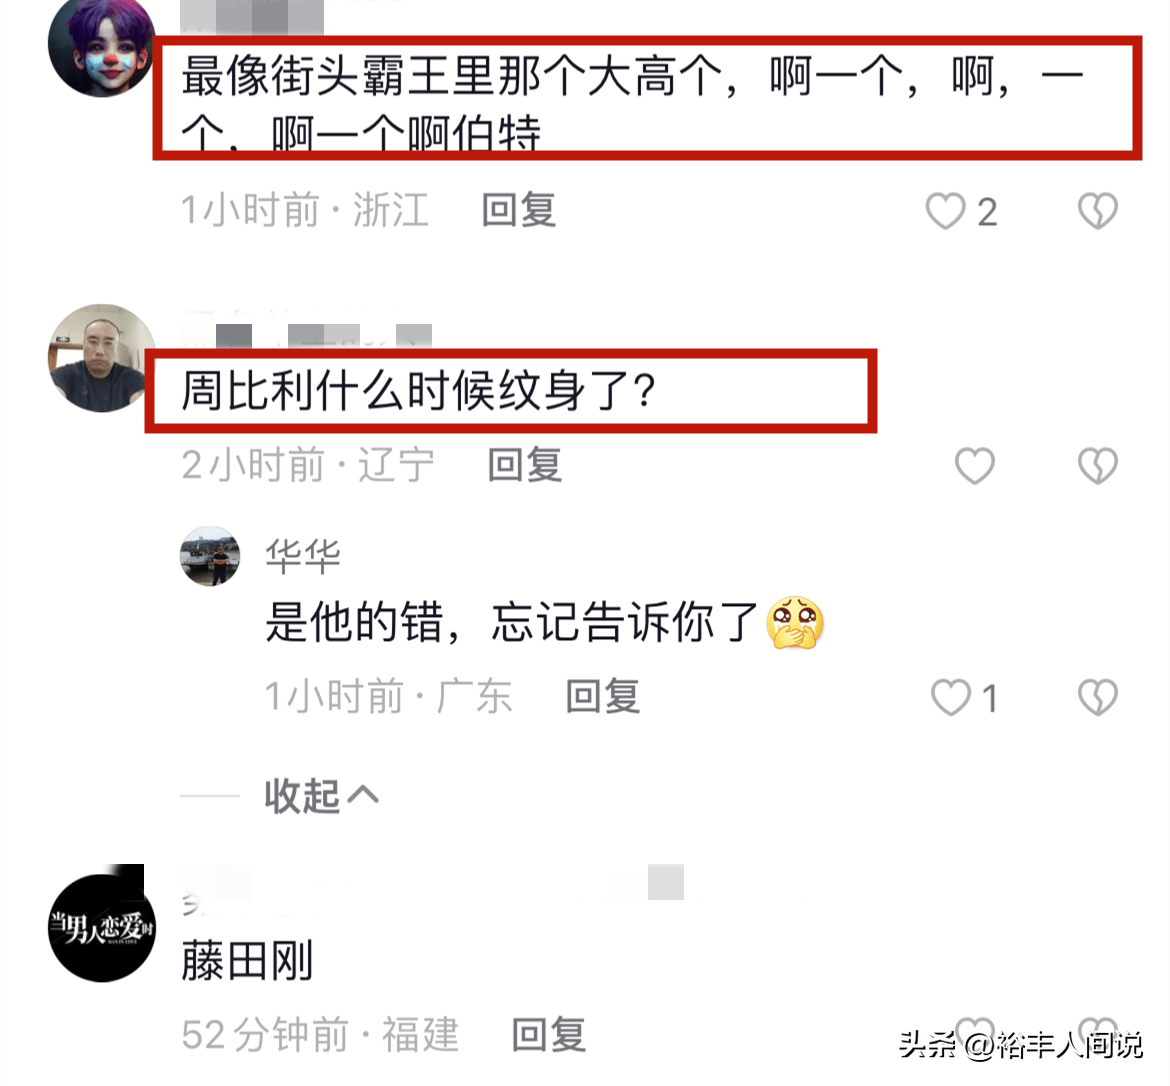1170x1086 pixels.
Task: Open the bald man avatar profile
Action: click(102, 358)
